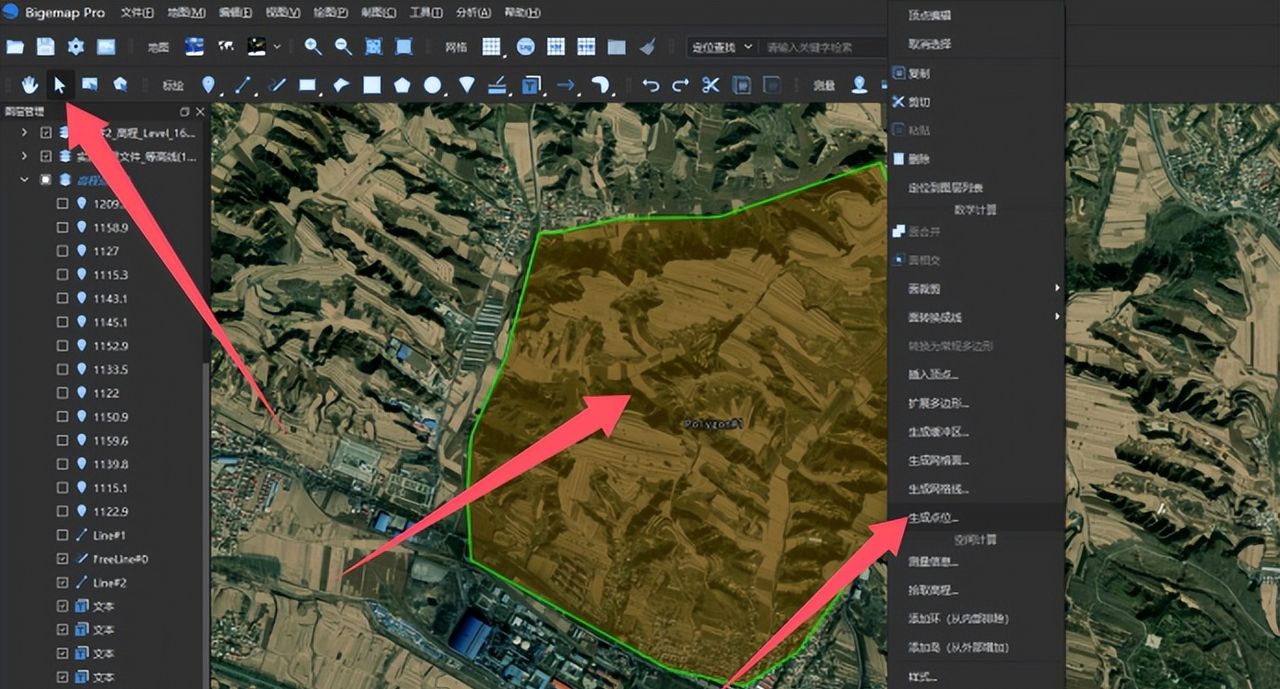Expand the 面转换成线 submenu arrow

tap(1057, 317)
